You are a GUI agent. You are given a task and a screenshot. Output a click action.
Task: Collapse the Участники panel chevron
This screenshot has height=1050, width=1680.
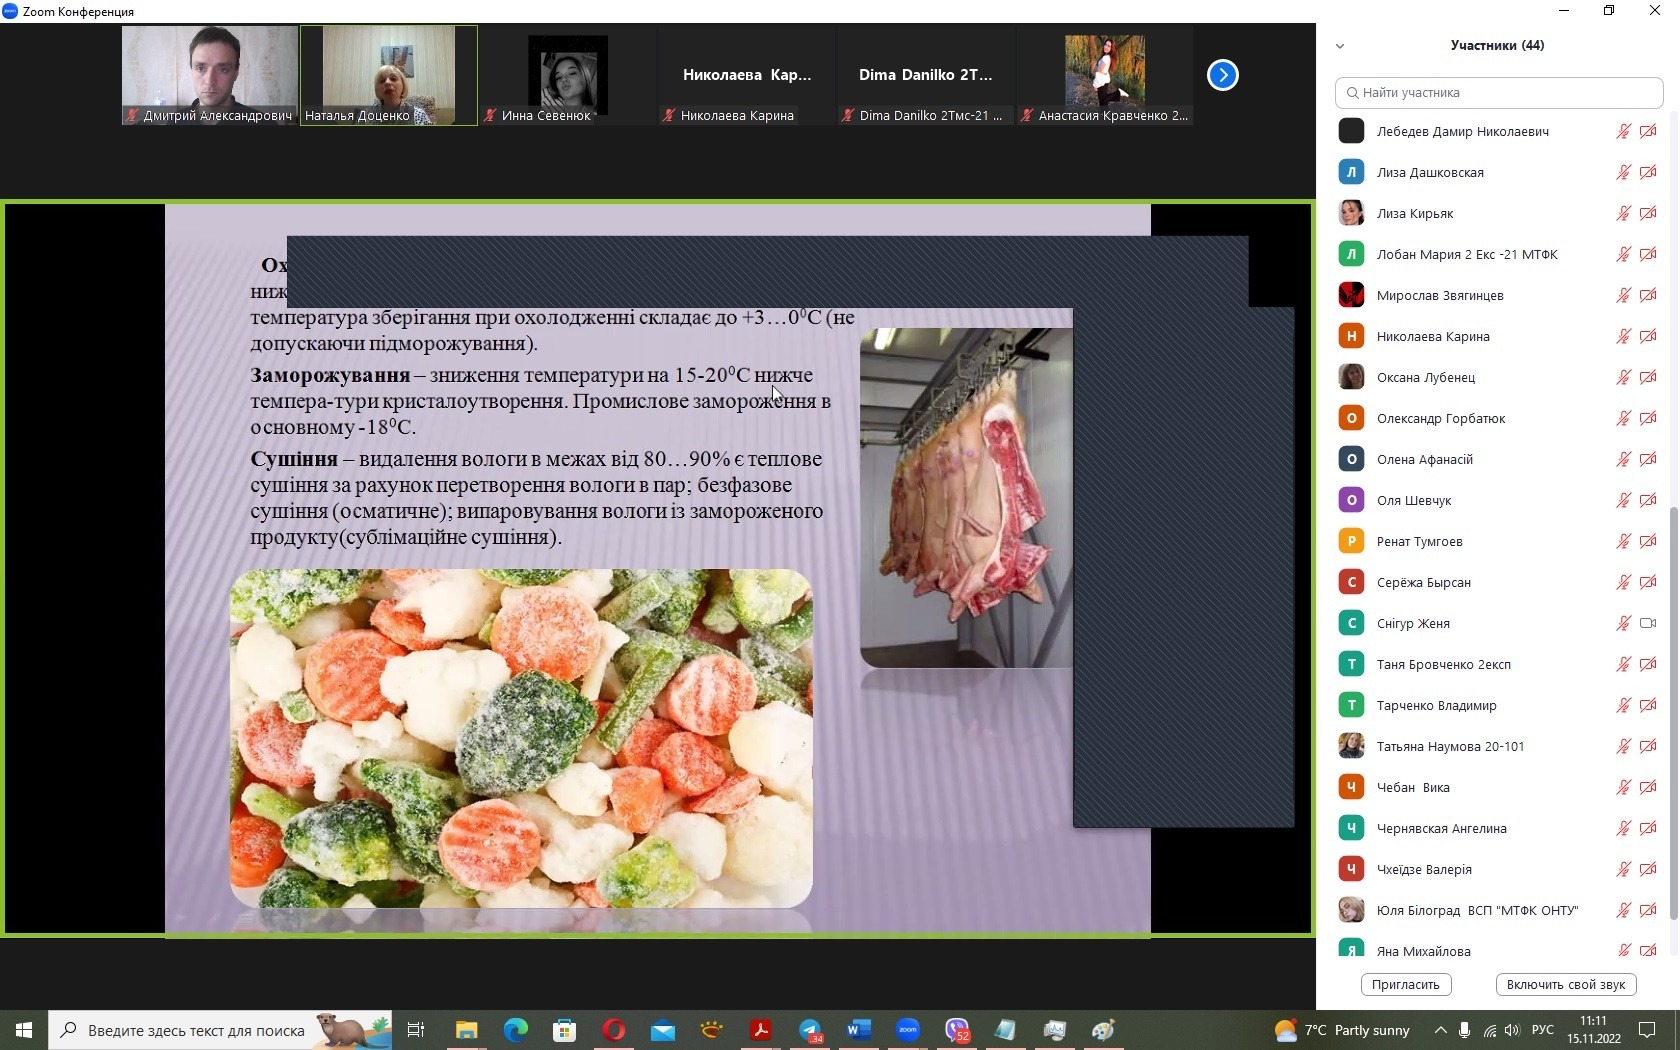[x=1340, y=46]
